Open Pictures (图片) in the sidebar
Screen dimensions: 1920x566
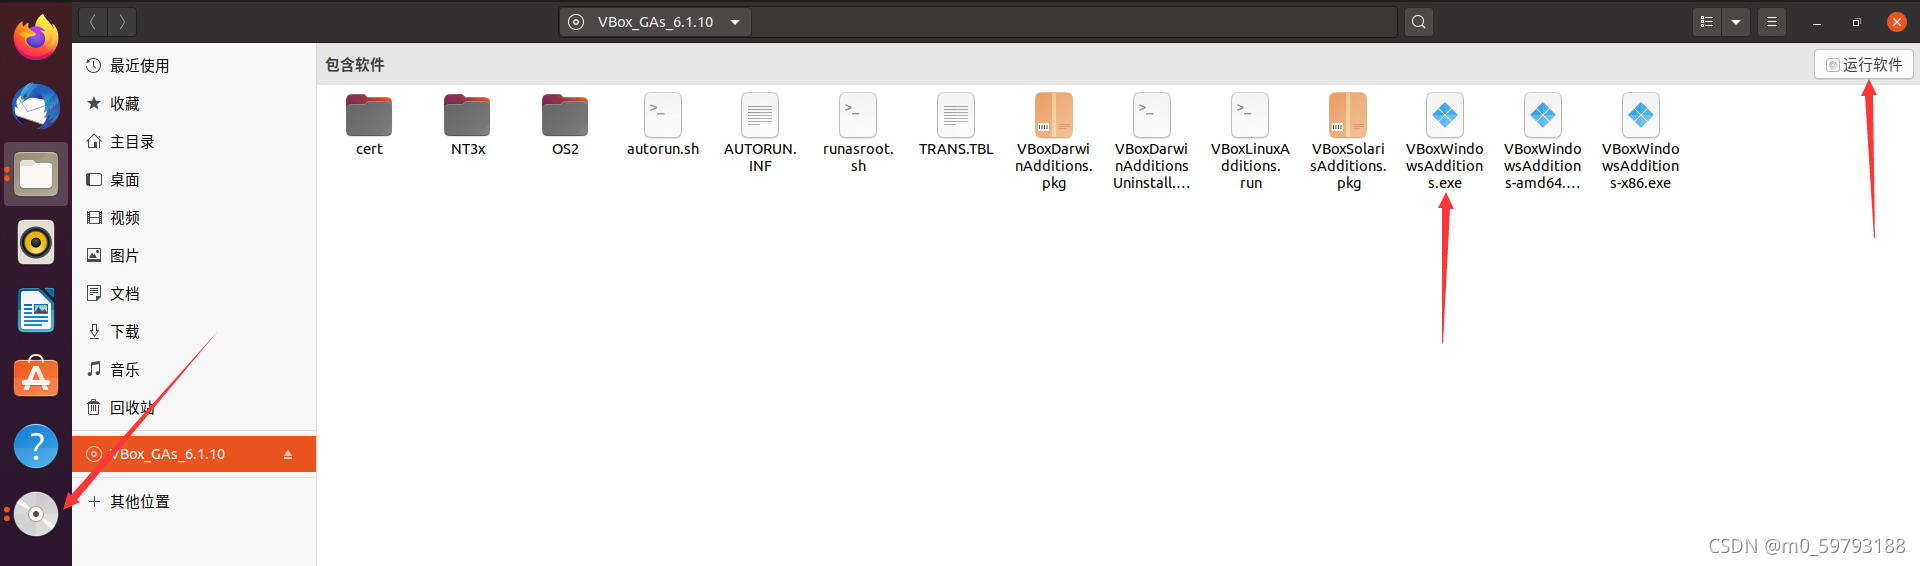[194, 256]
